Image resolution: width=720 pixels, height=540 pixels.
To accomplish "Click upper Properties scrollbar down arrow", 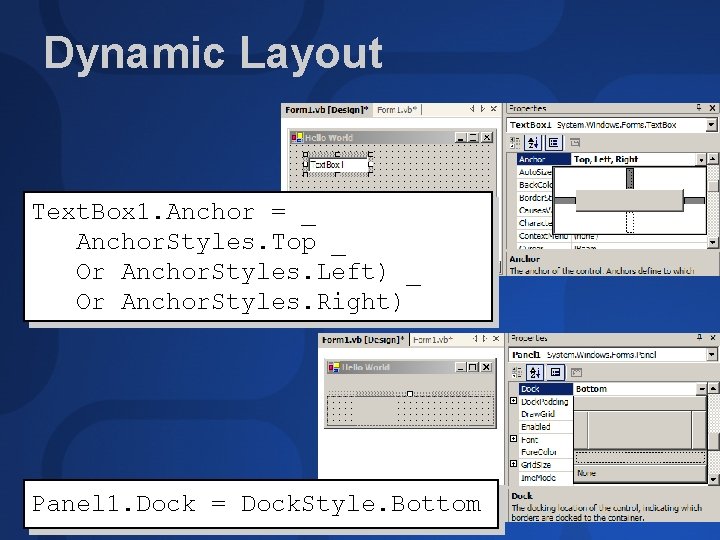I will (712, 242).
